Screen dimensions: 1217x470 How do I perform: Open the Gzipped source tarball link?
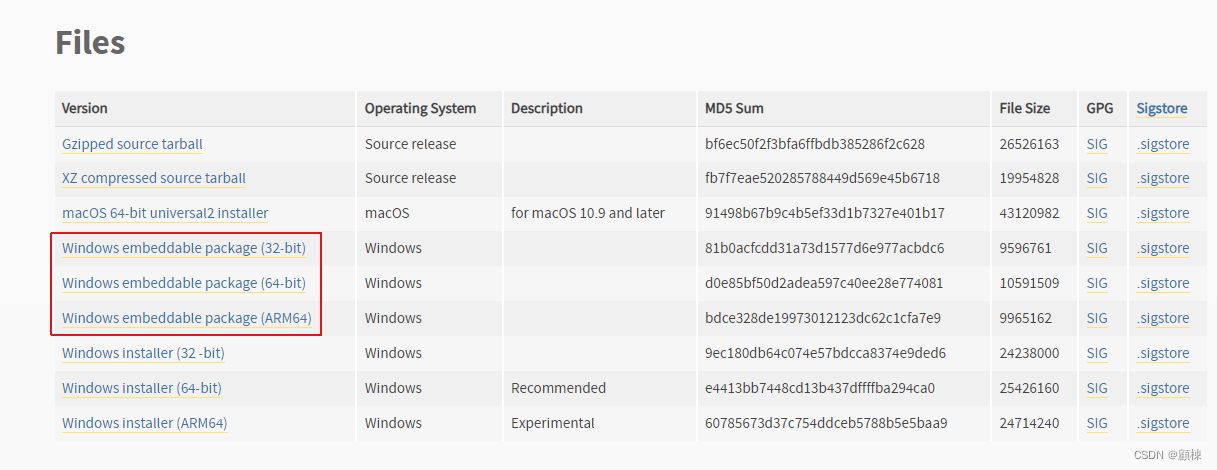[x=132, y=144]
